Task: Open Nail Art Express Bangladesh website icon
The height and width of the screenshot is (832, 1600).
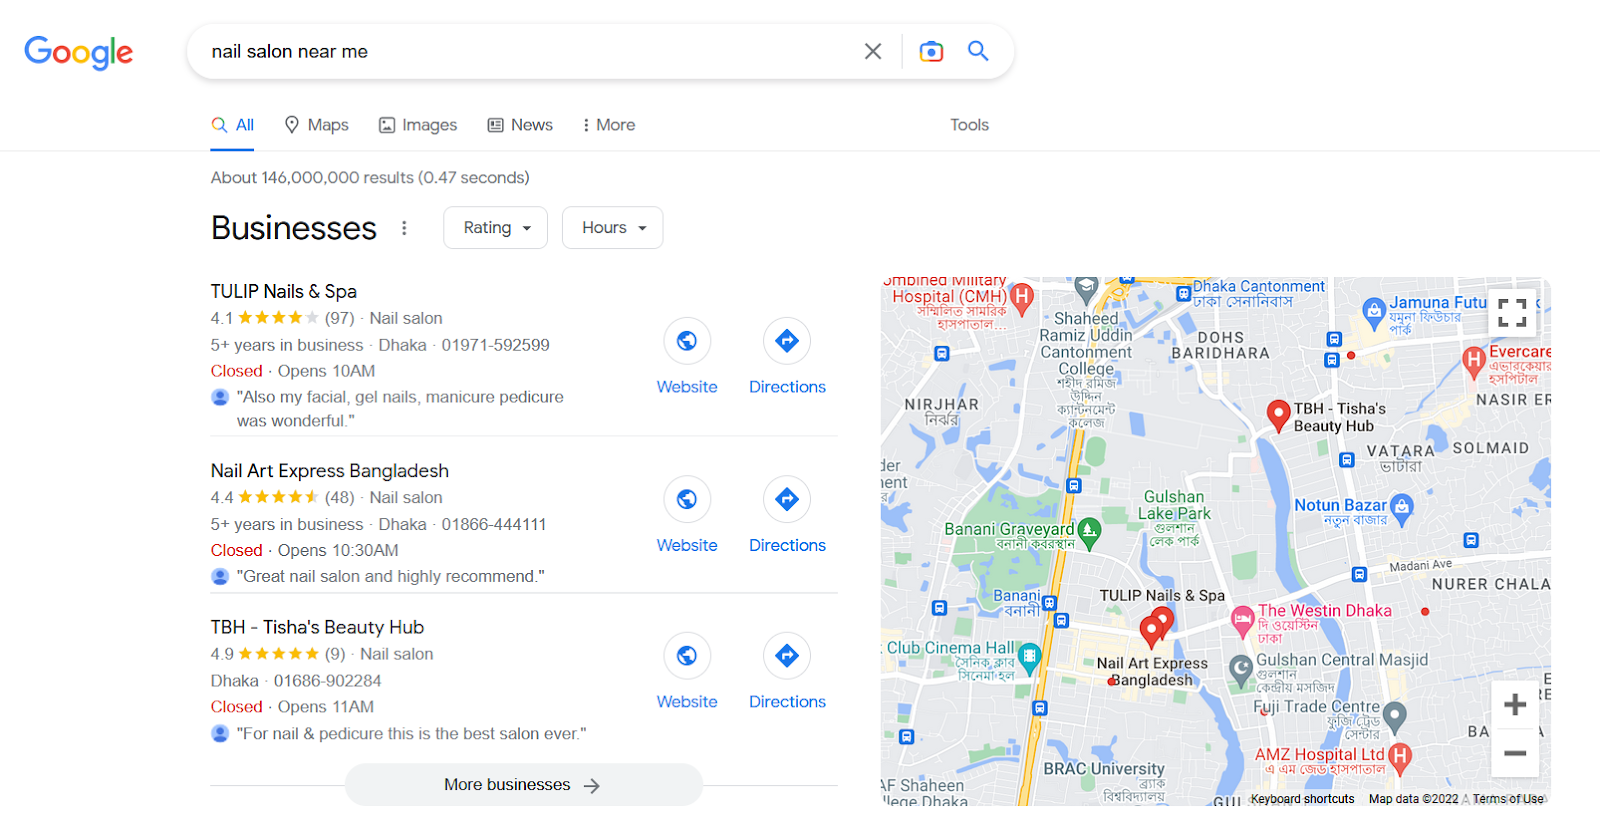Action: click(687, 499)
